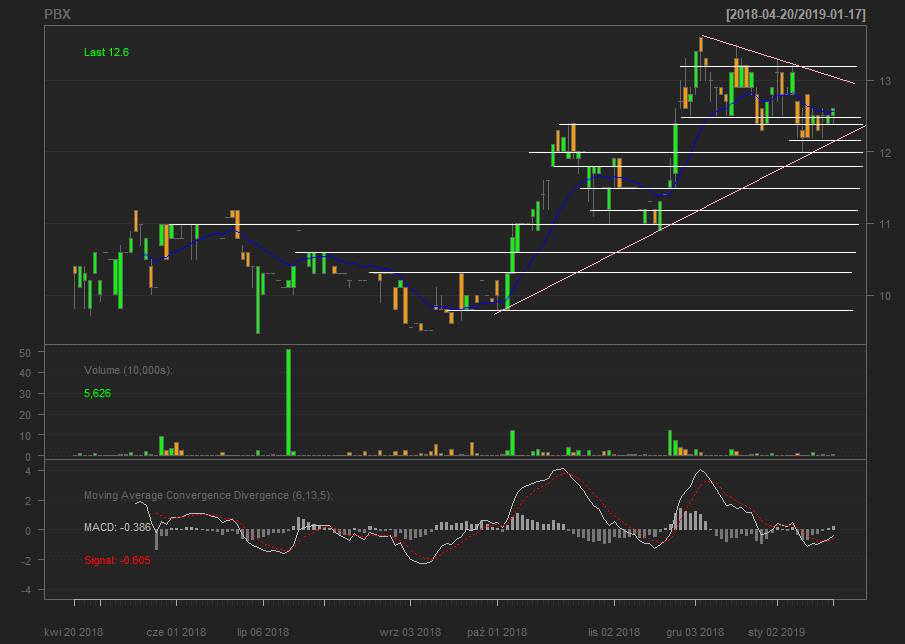Viewport: 905px width, 644px height.
Task: Click the tallest green volume spike bar
Action: 289,402
